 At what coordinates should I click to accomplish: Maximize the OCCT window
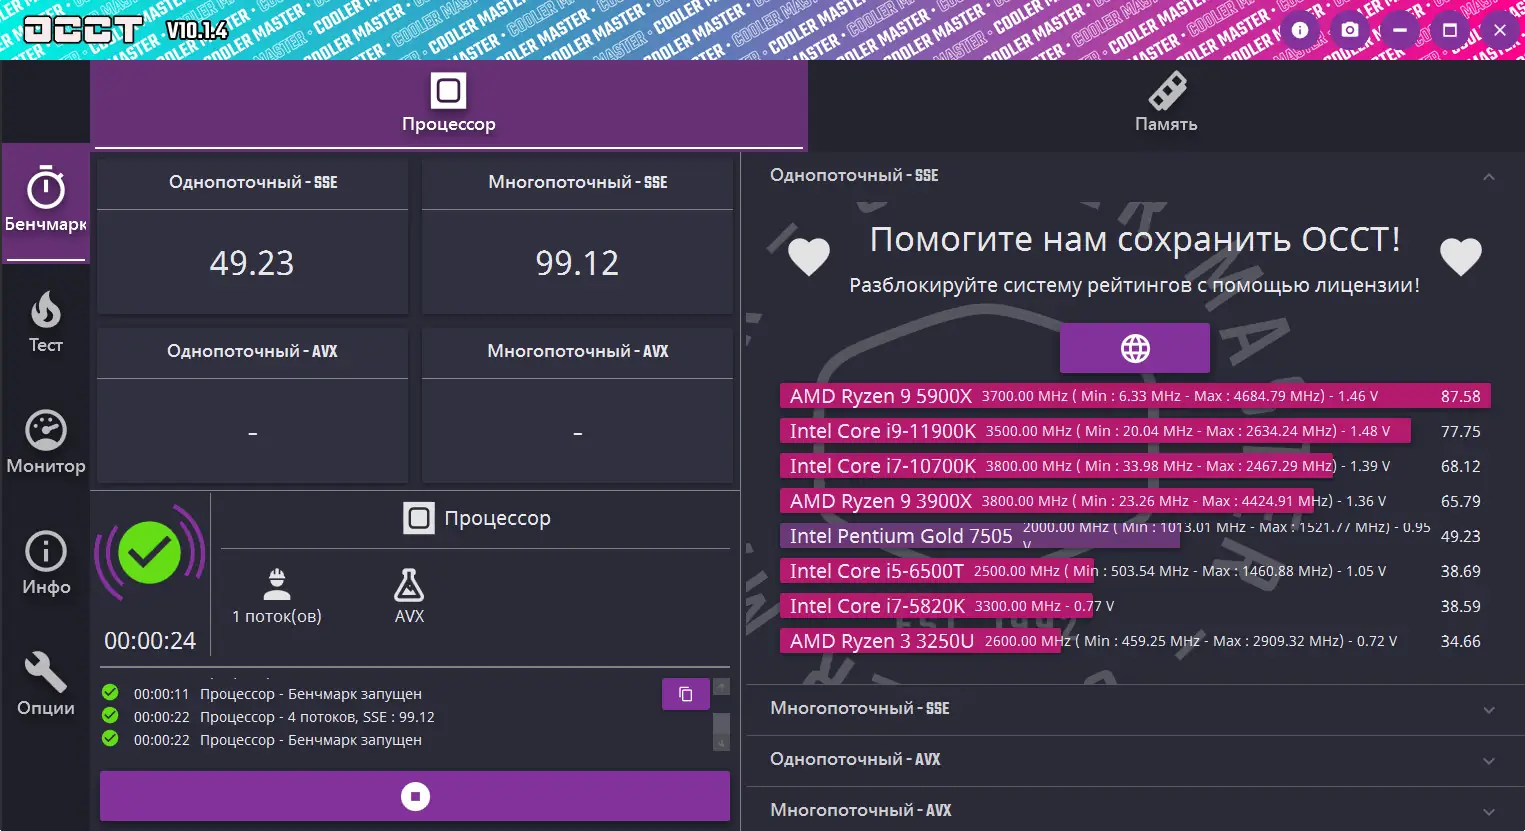pyautogui.click(x=1450, y=30)
